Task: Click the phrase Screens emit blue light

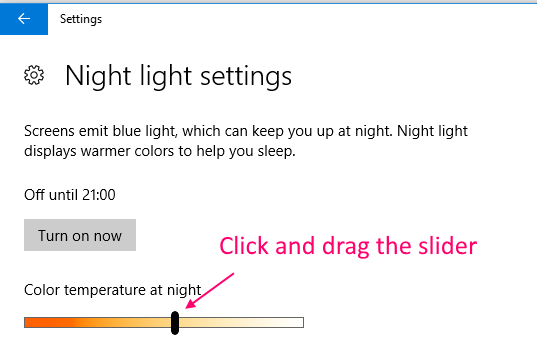Action: (101, 131)
